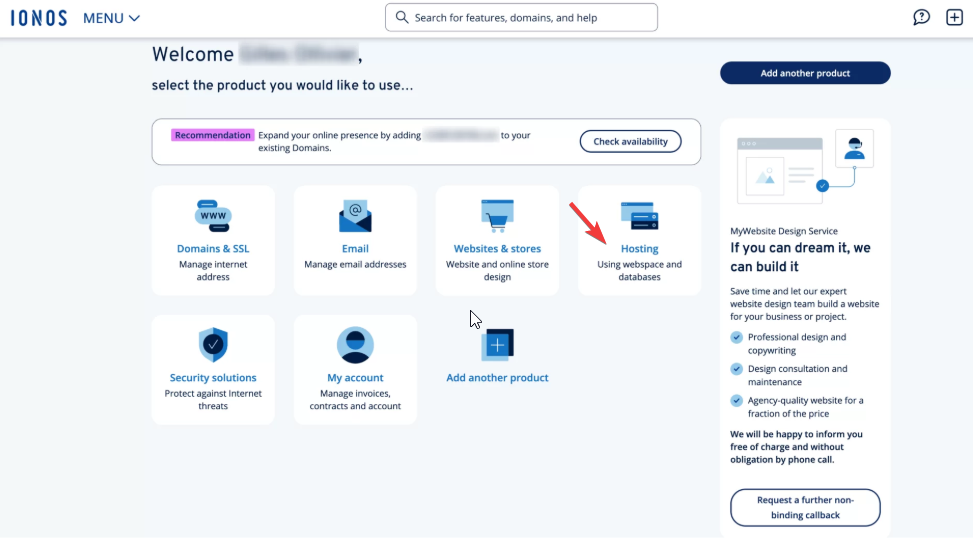Open the Add another product text link

coord(497,378)
